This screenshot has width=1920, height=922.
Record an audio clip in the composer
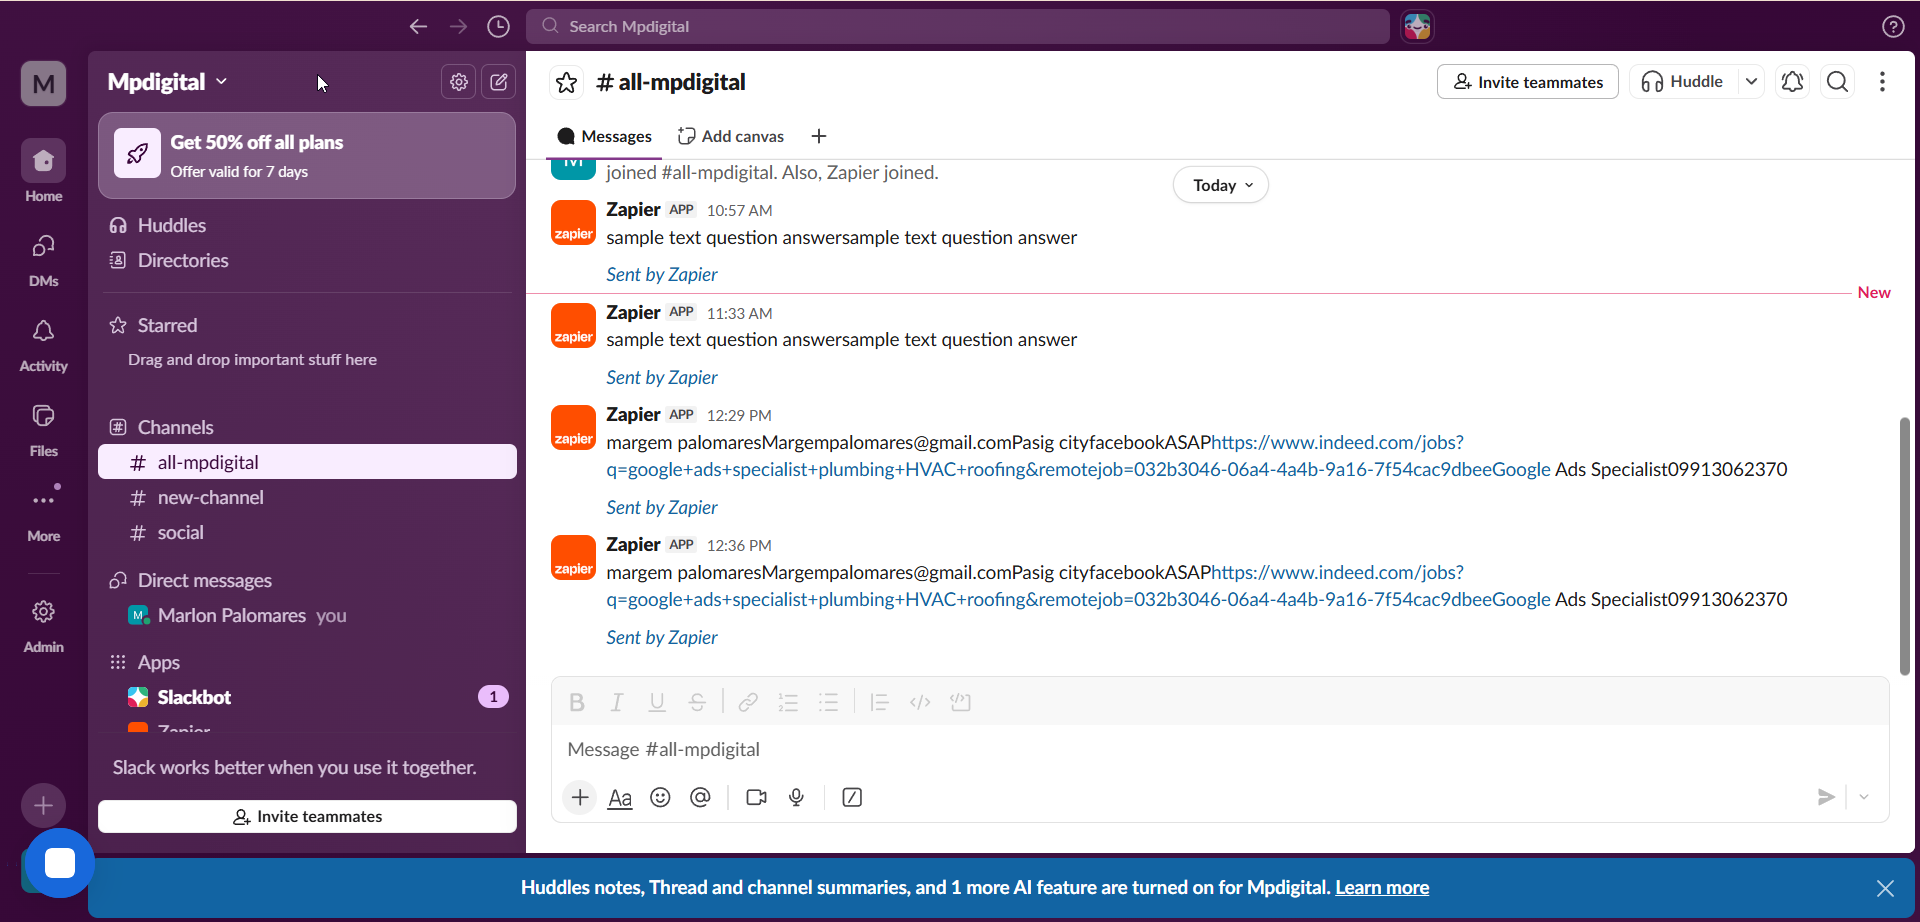click(796, 797)
